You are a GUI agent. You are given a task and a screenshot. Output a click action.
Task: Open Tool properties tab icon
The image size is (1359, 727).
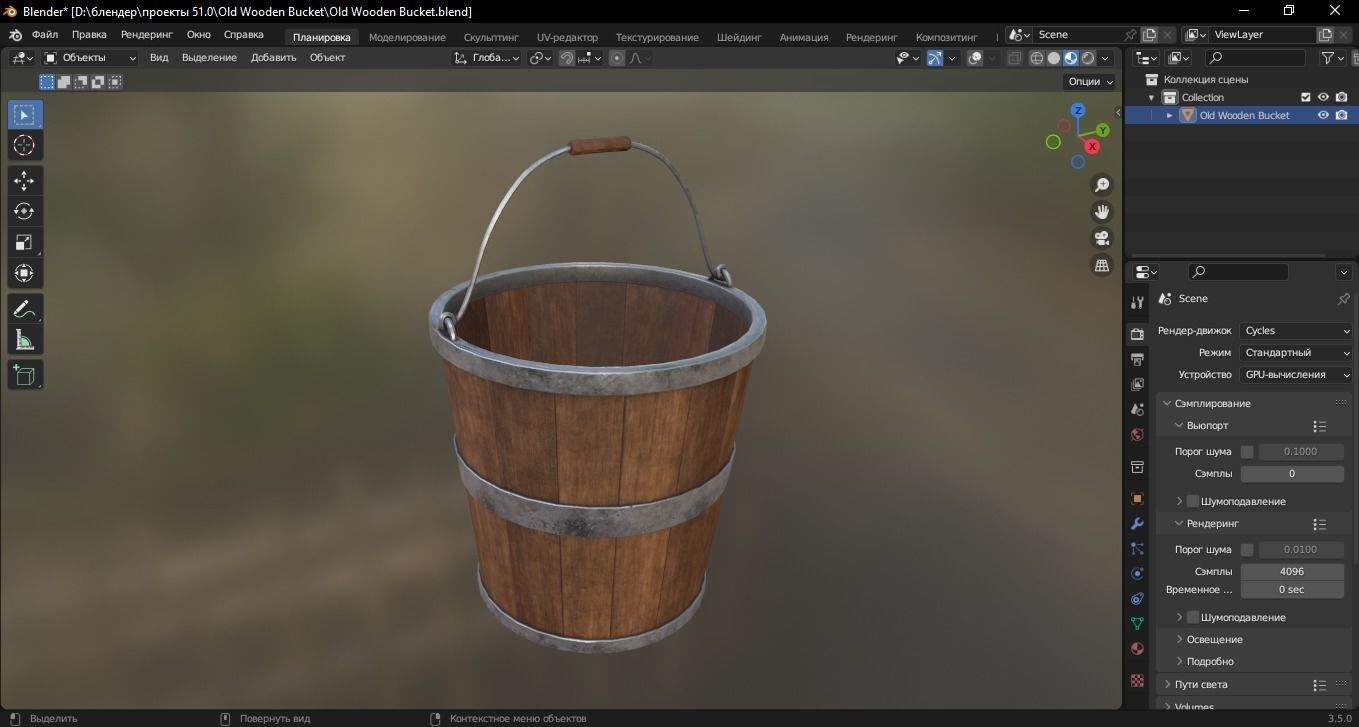1137,303
